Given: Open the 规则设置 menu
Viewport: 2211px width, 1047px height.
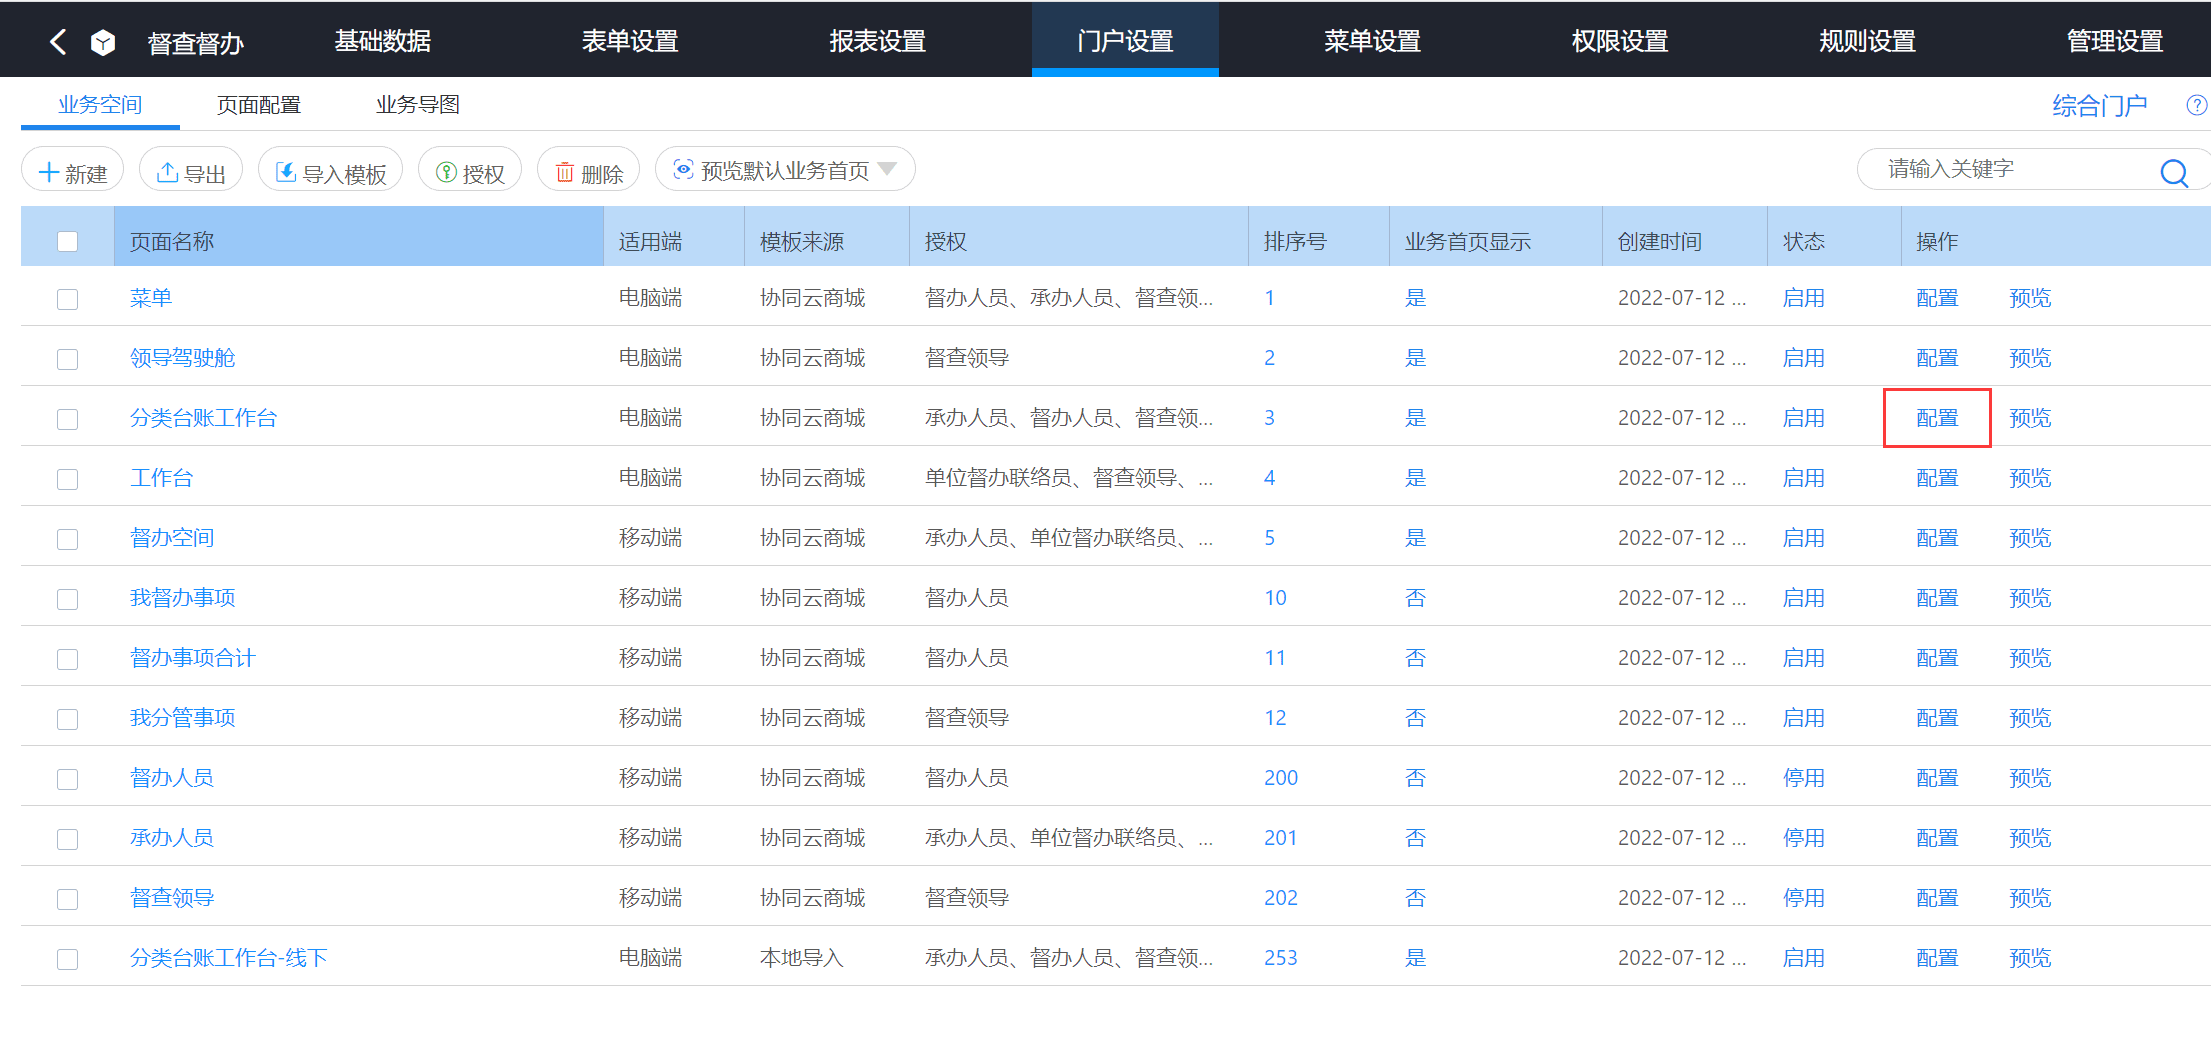Looking at the screenshot, I should (x=1867, y=41).
